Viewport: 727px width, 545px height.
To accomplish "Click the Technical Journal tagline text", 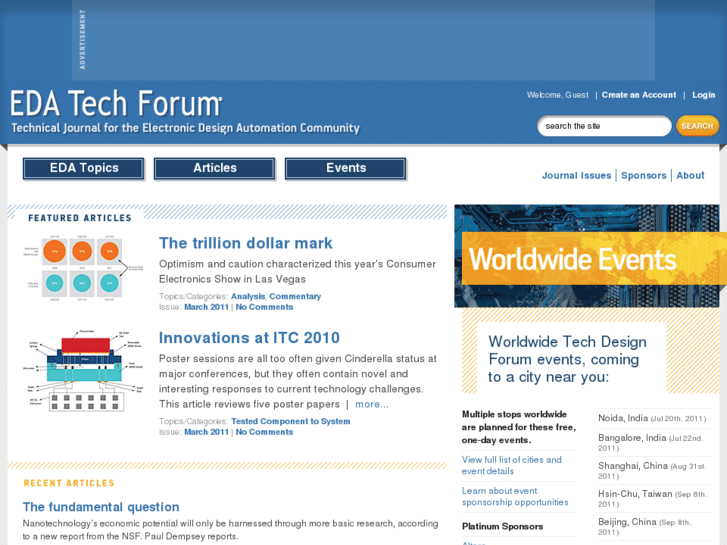I will (x=185, y=128).
